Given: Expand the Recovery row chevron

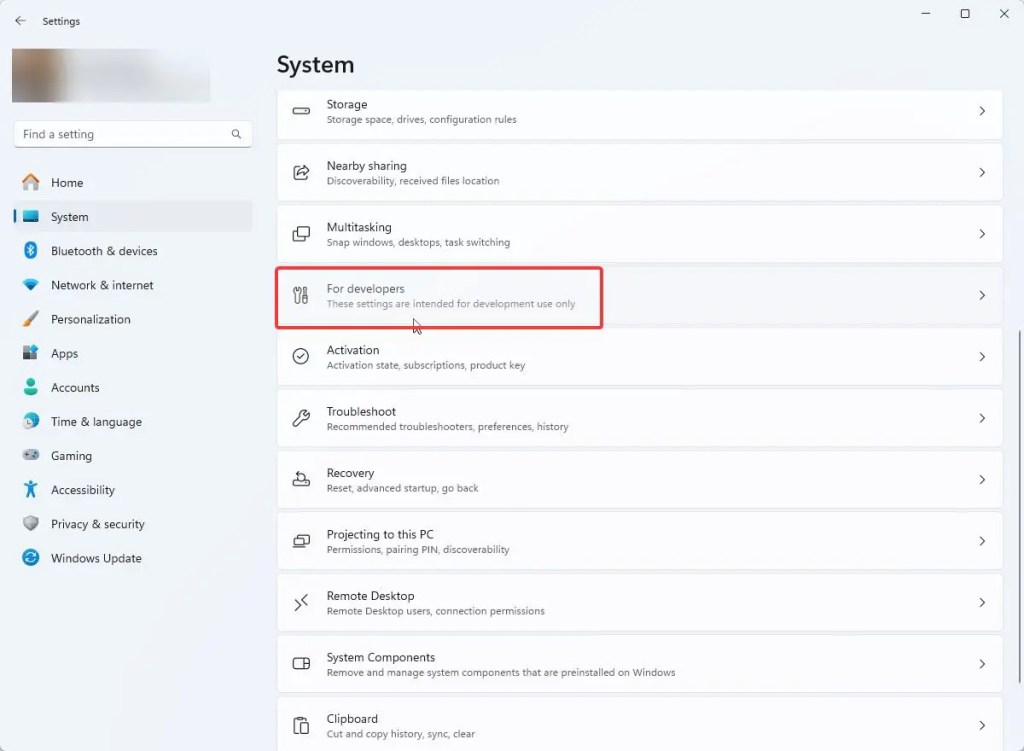Looking at the screenshot, I should point(981,479).
